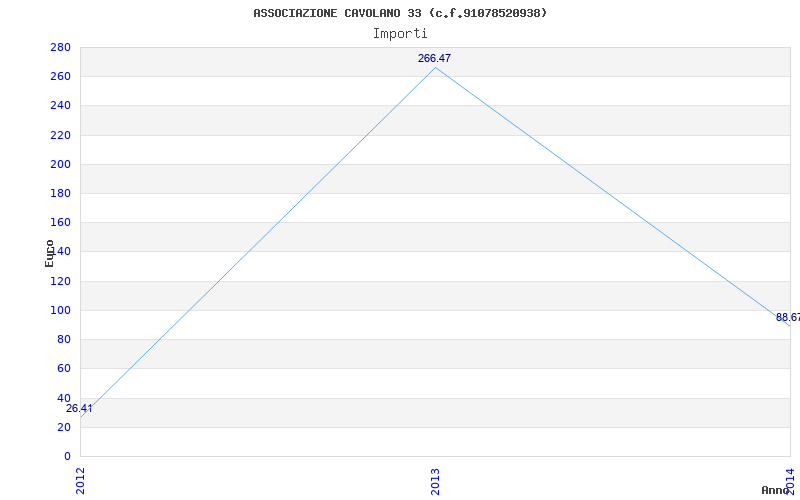
Task: Click the Anno x-axis title
Action: click(776, 490)
